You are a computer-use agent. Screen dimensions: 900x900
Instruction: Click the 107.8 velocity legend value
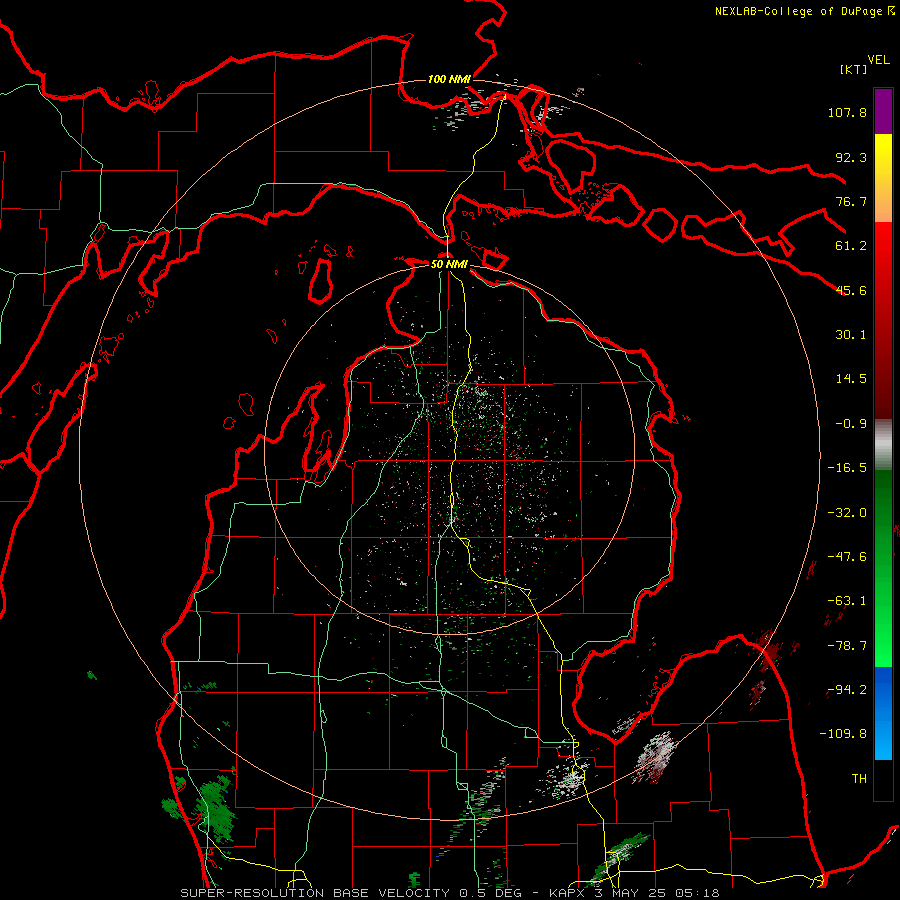click(x=847, y=112)
